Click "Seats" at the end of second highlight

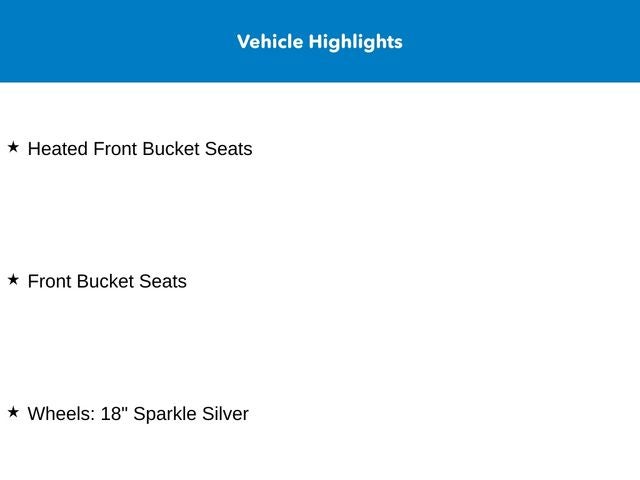[163, 282]
